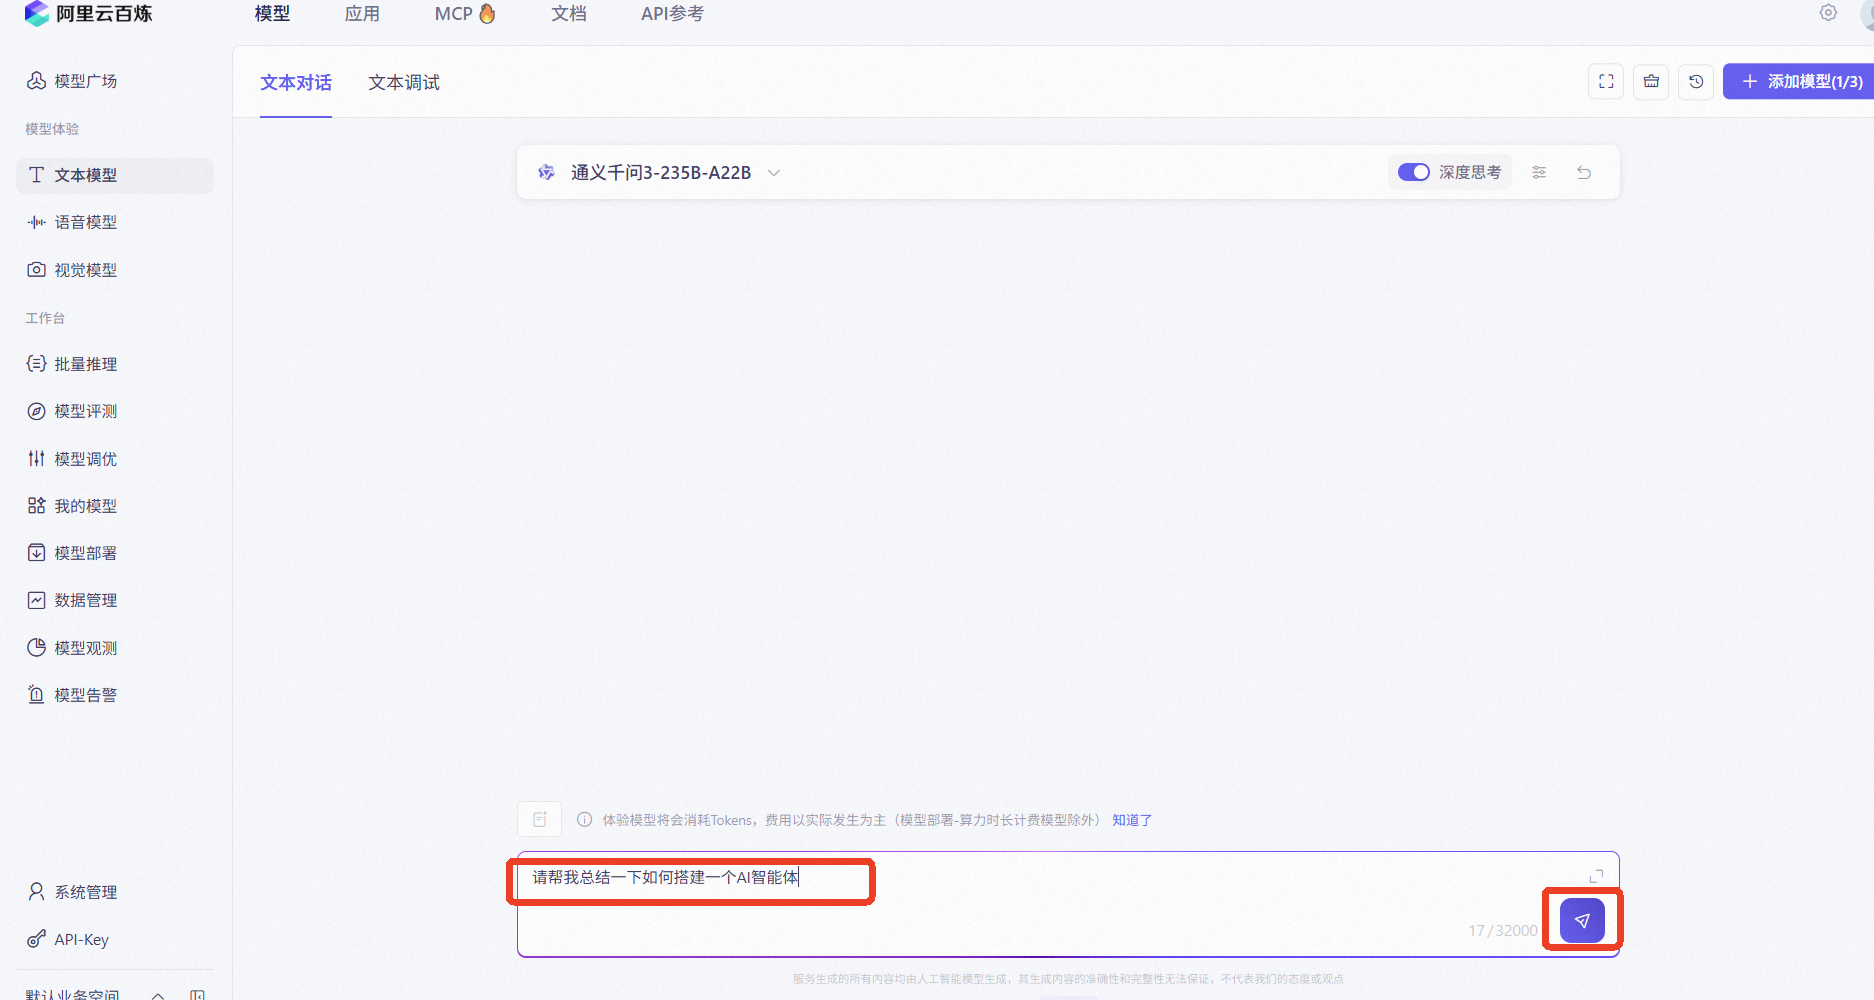
Task: Click the sidebar collapse icon at bottom left
Action: (x=197, y=995)
